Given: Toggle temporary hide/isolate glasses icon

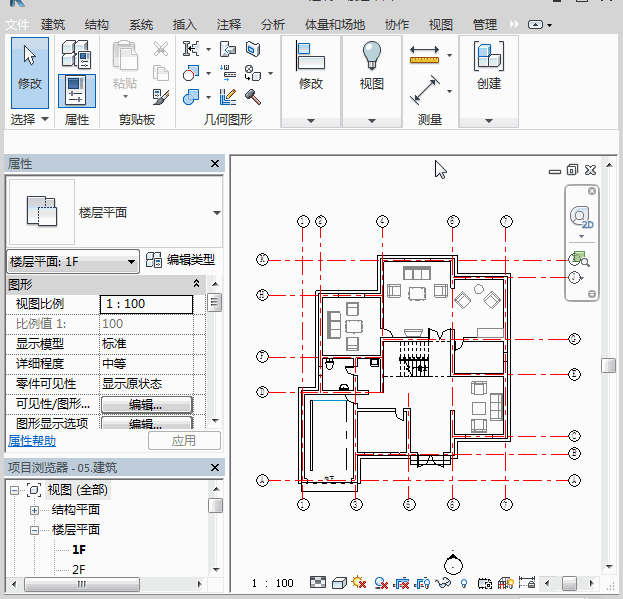Looking at the screenshot, I should click(x=445, y=583).
